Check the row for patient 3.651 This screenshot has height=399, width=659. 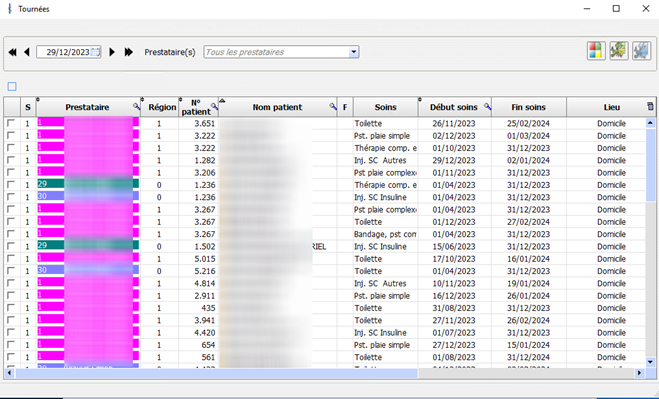tap(11, 123)
